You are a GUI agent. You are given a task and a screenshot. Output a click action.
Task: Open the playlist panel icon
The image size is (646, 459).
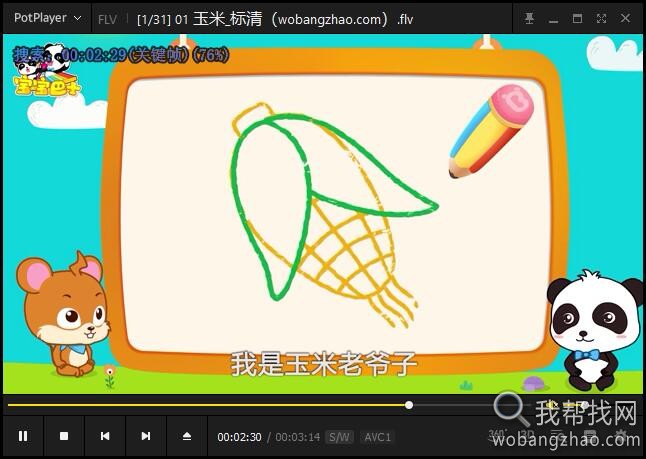(557, 435)
